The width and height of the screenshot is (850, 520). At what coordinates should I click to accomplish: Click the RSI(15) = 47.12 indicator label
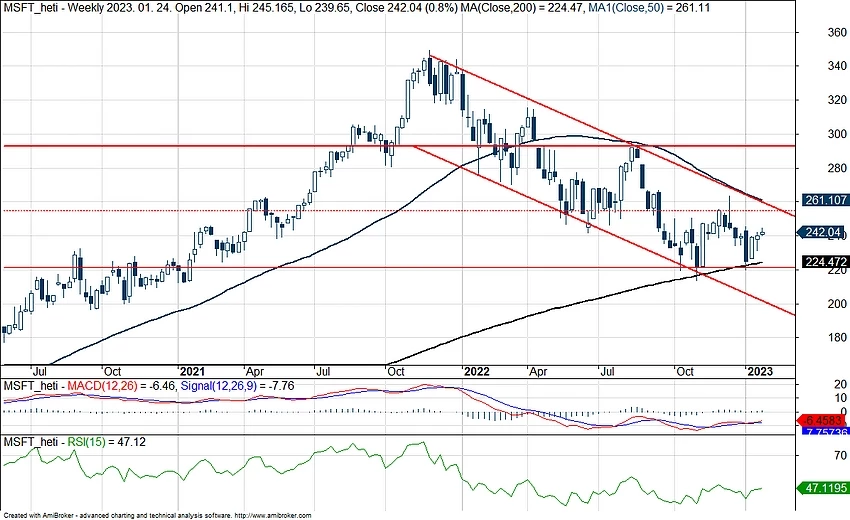click(106, 442)
